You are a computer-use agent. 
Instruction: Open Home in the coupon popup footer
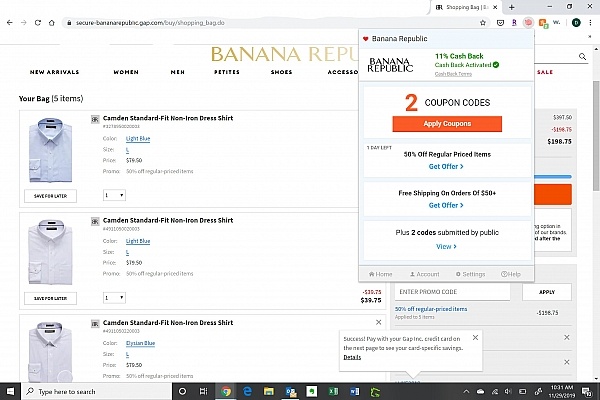380,274
